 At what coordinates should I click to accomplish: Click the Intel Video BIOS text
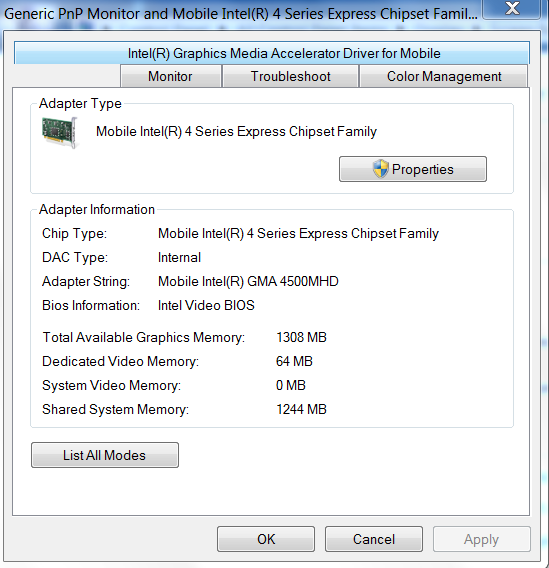tap(206, 305)
